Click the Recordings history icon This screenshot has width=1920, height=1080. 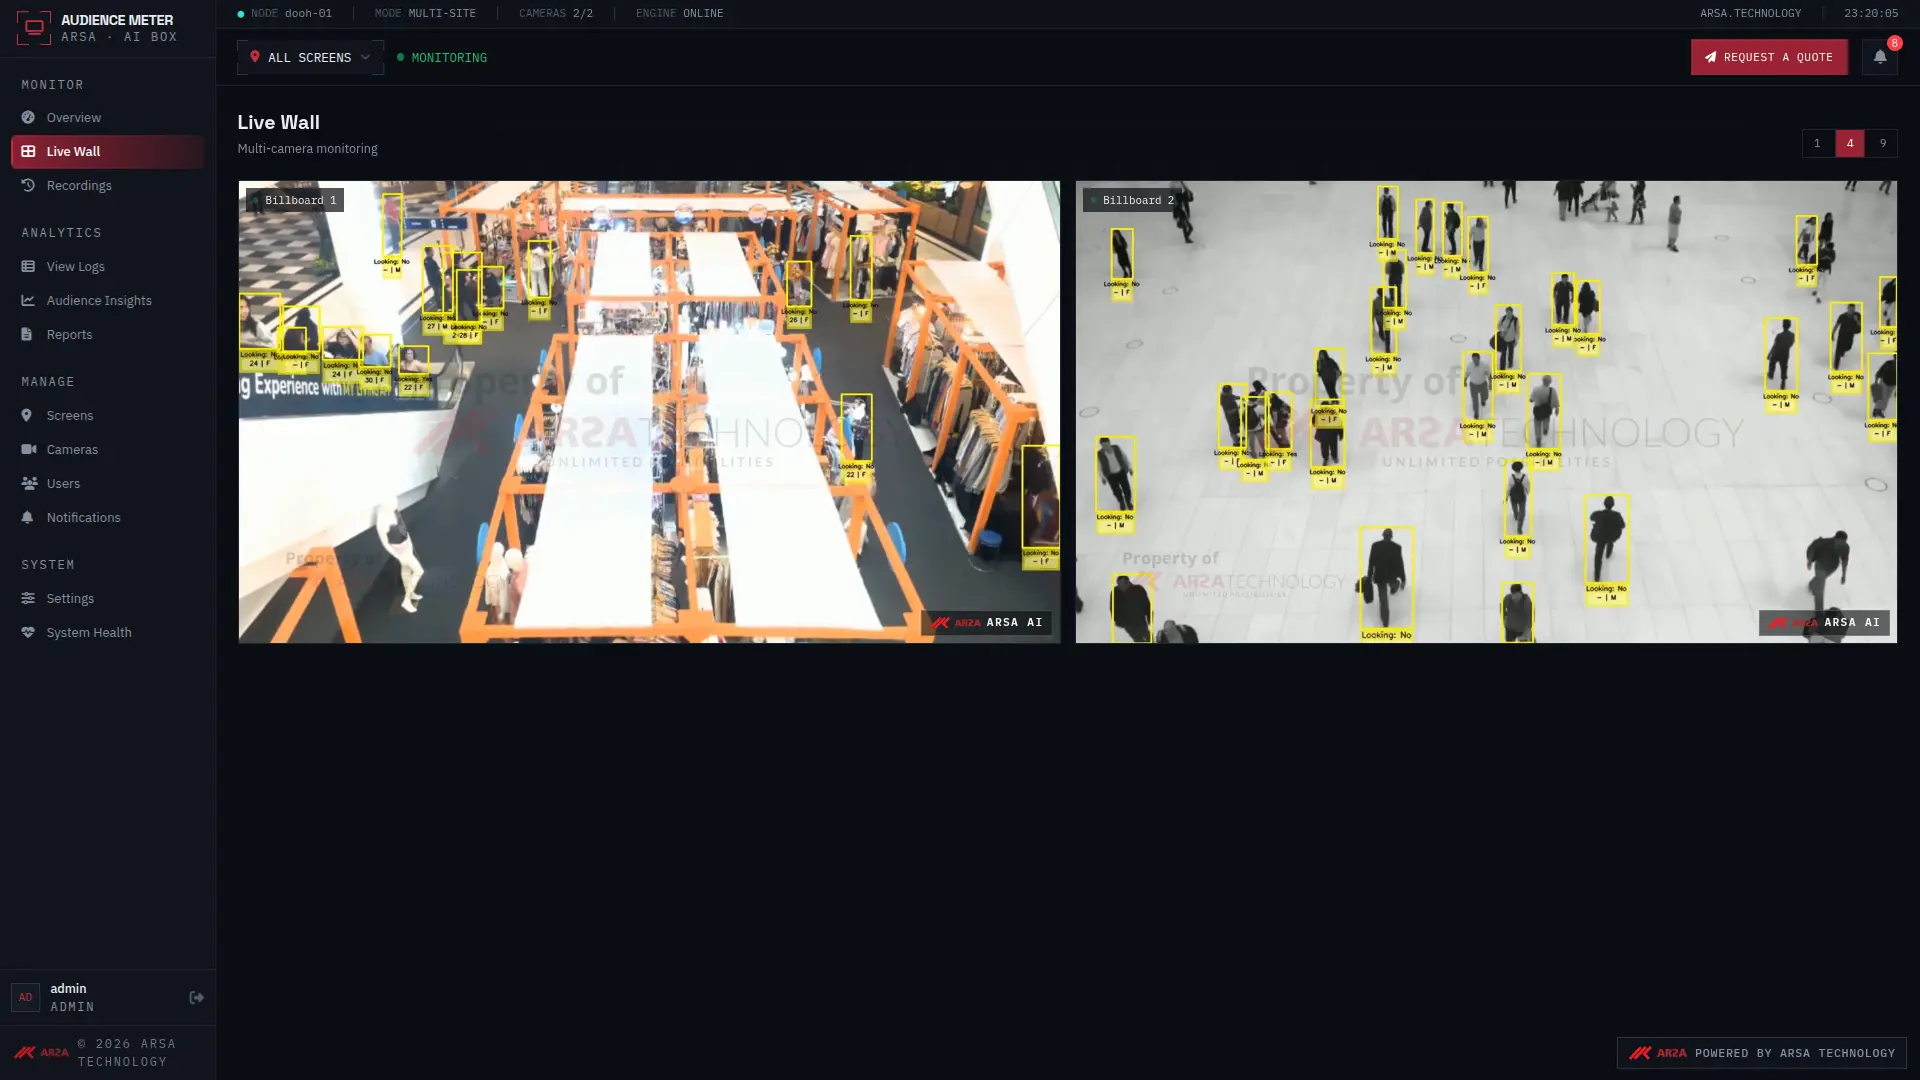coord(28,185)
